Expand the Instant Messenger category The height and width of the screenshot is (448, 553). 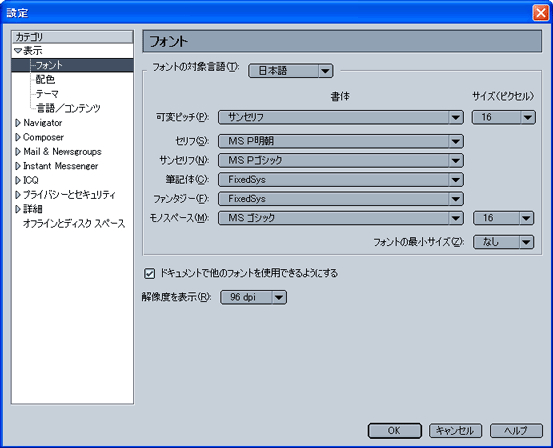tap(18, 166)
